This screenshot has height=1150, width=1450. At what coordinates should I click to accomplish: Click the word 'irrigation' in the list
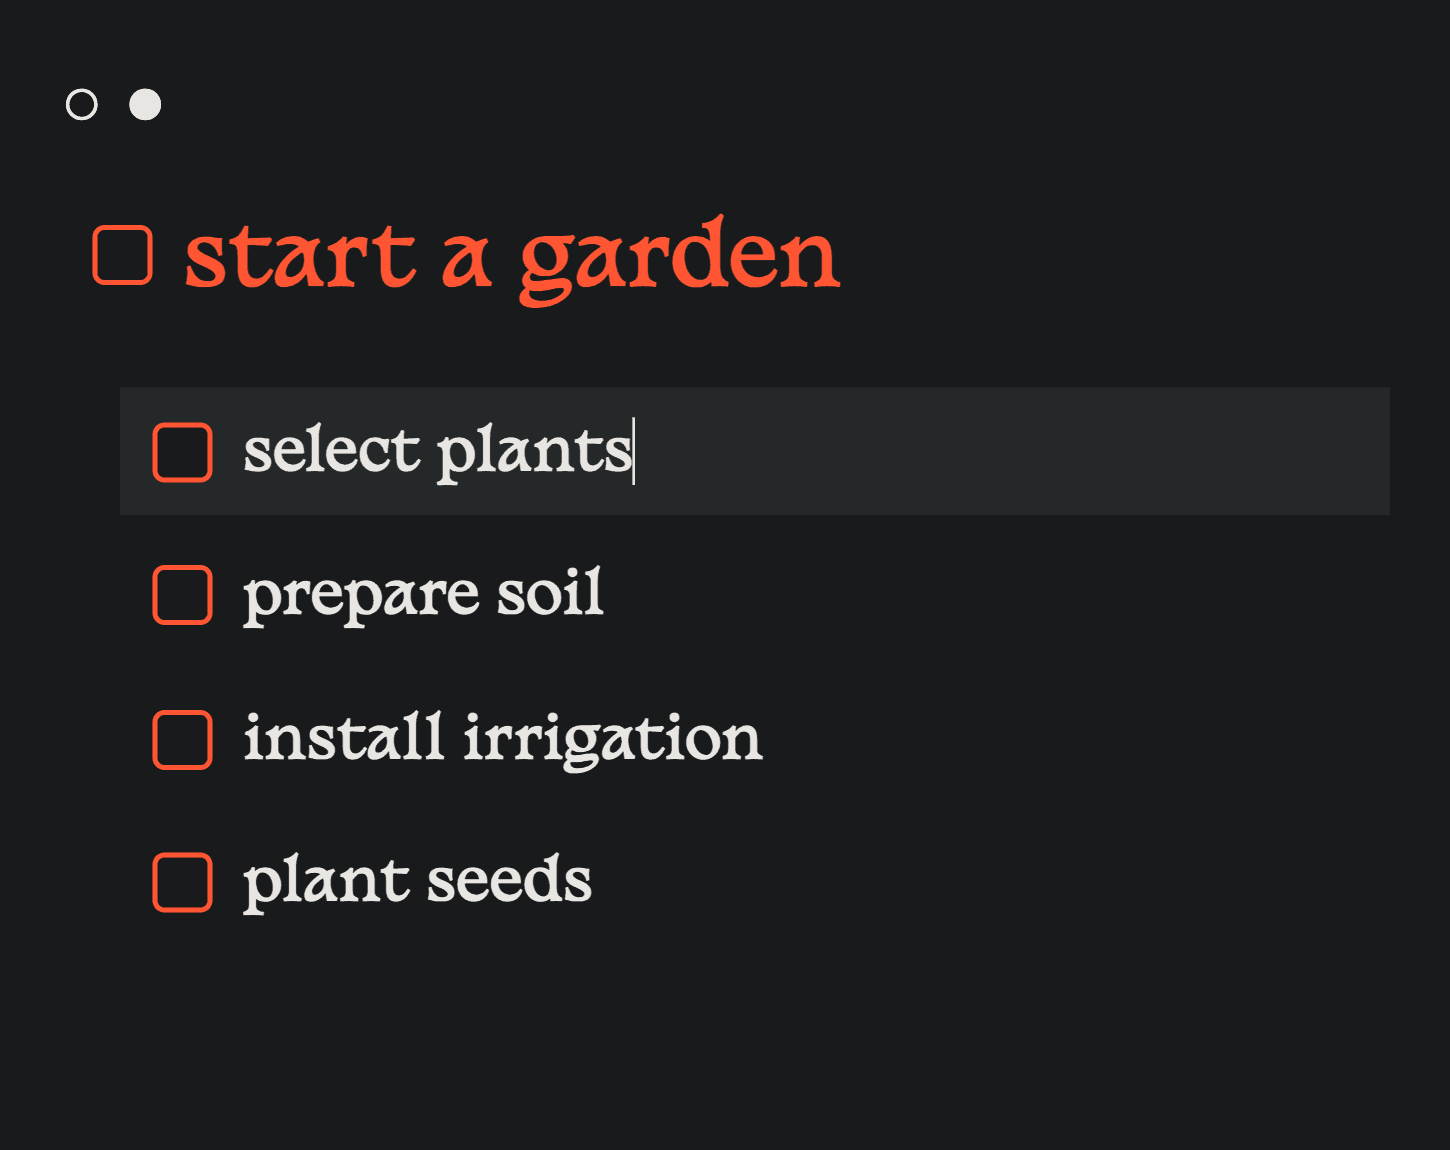tap(613, 740)
